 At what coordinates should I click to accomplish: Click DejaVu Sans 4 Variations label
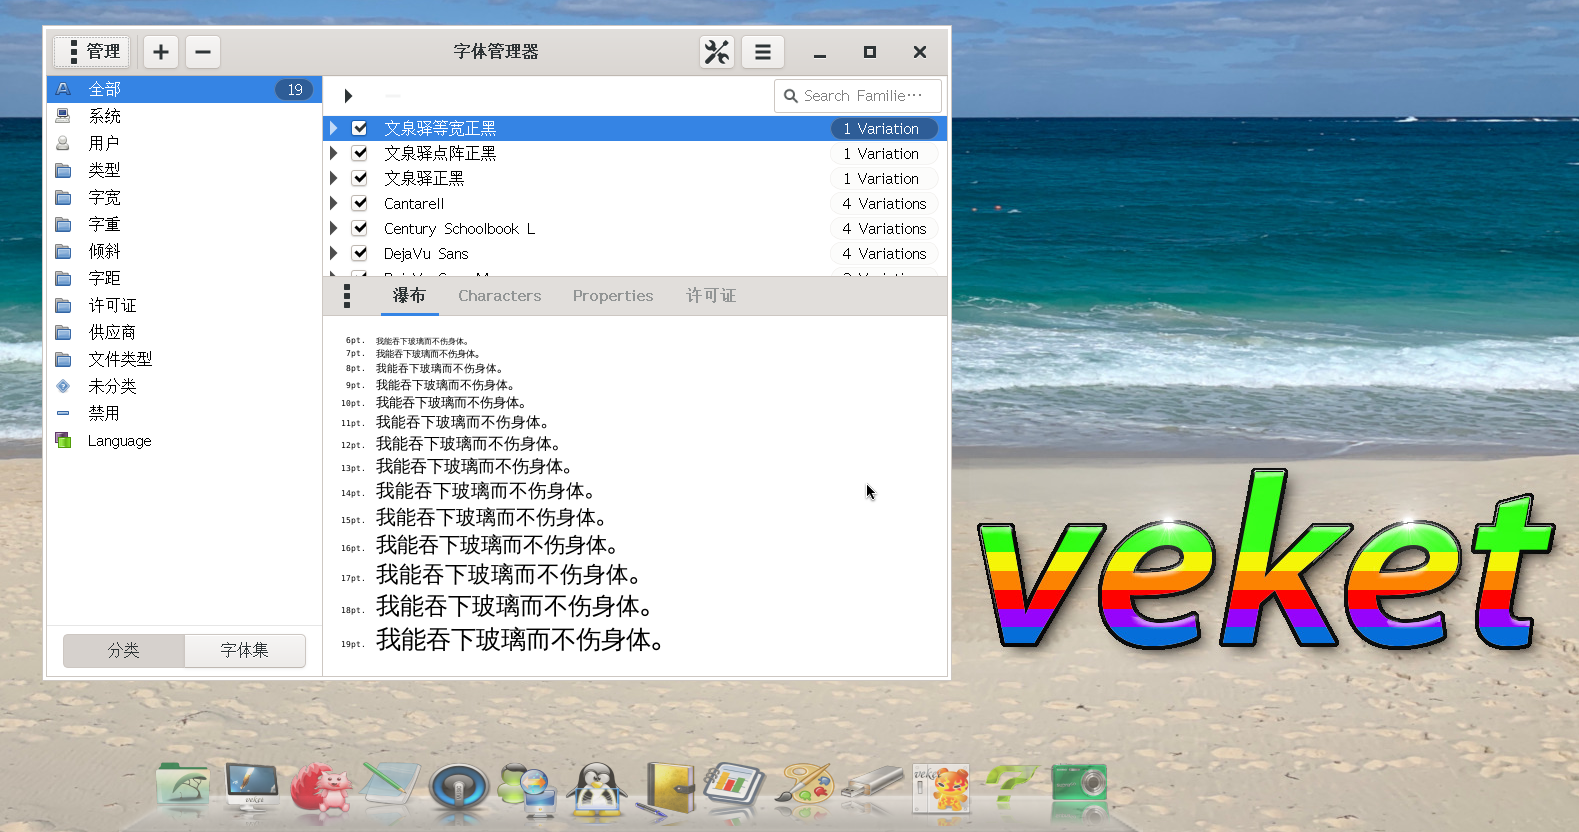(884, 253)
